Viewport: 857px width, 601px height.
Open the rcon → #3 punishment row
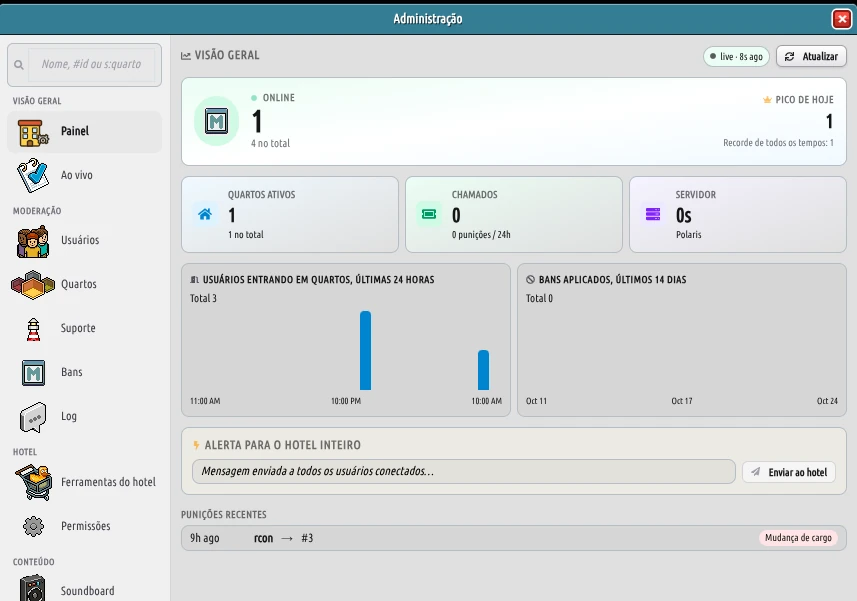click(514, 538)
